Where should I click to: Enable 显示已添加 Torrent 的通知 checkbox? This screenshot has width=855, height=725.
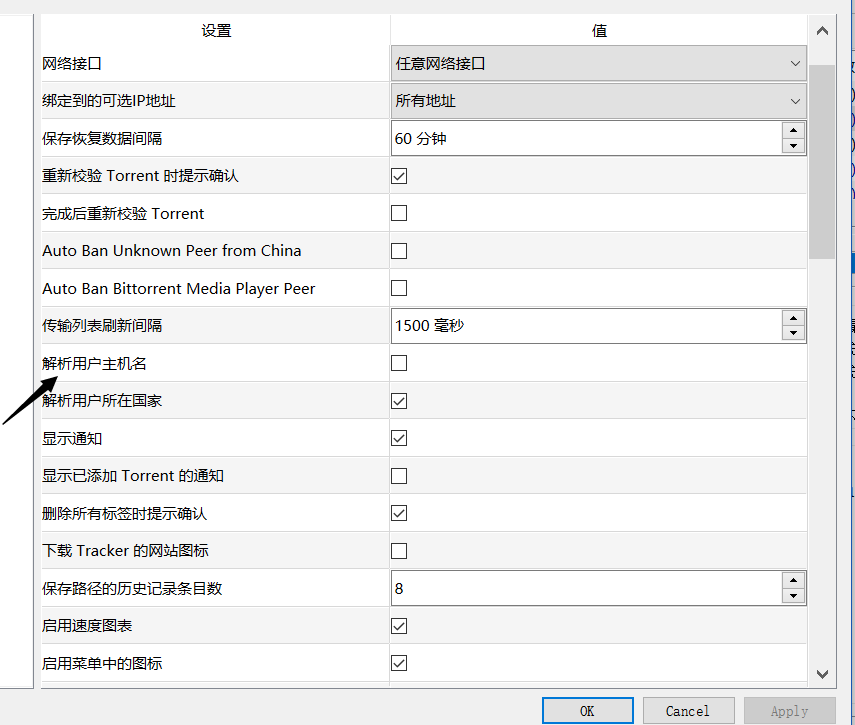coord(399,476)
